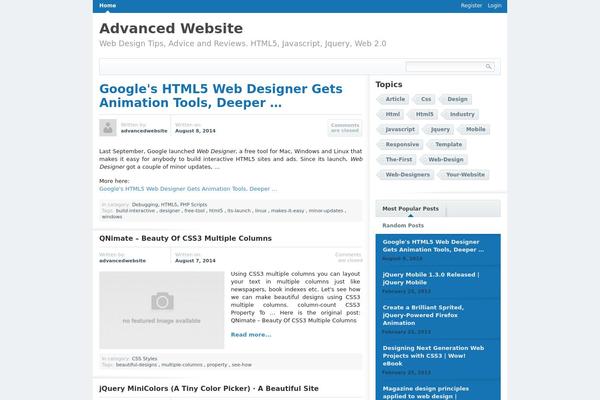The image size is (600, 400).
Task: Select the Web-Design topic tag
Action: tap(443, 159)
